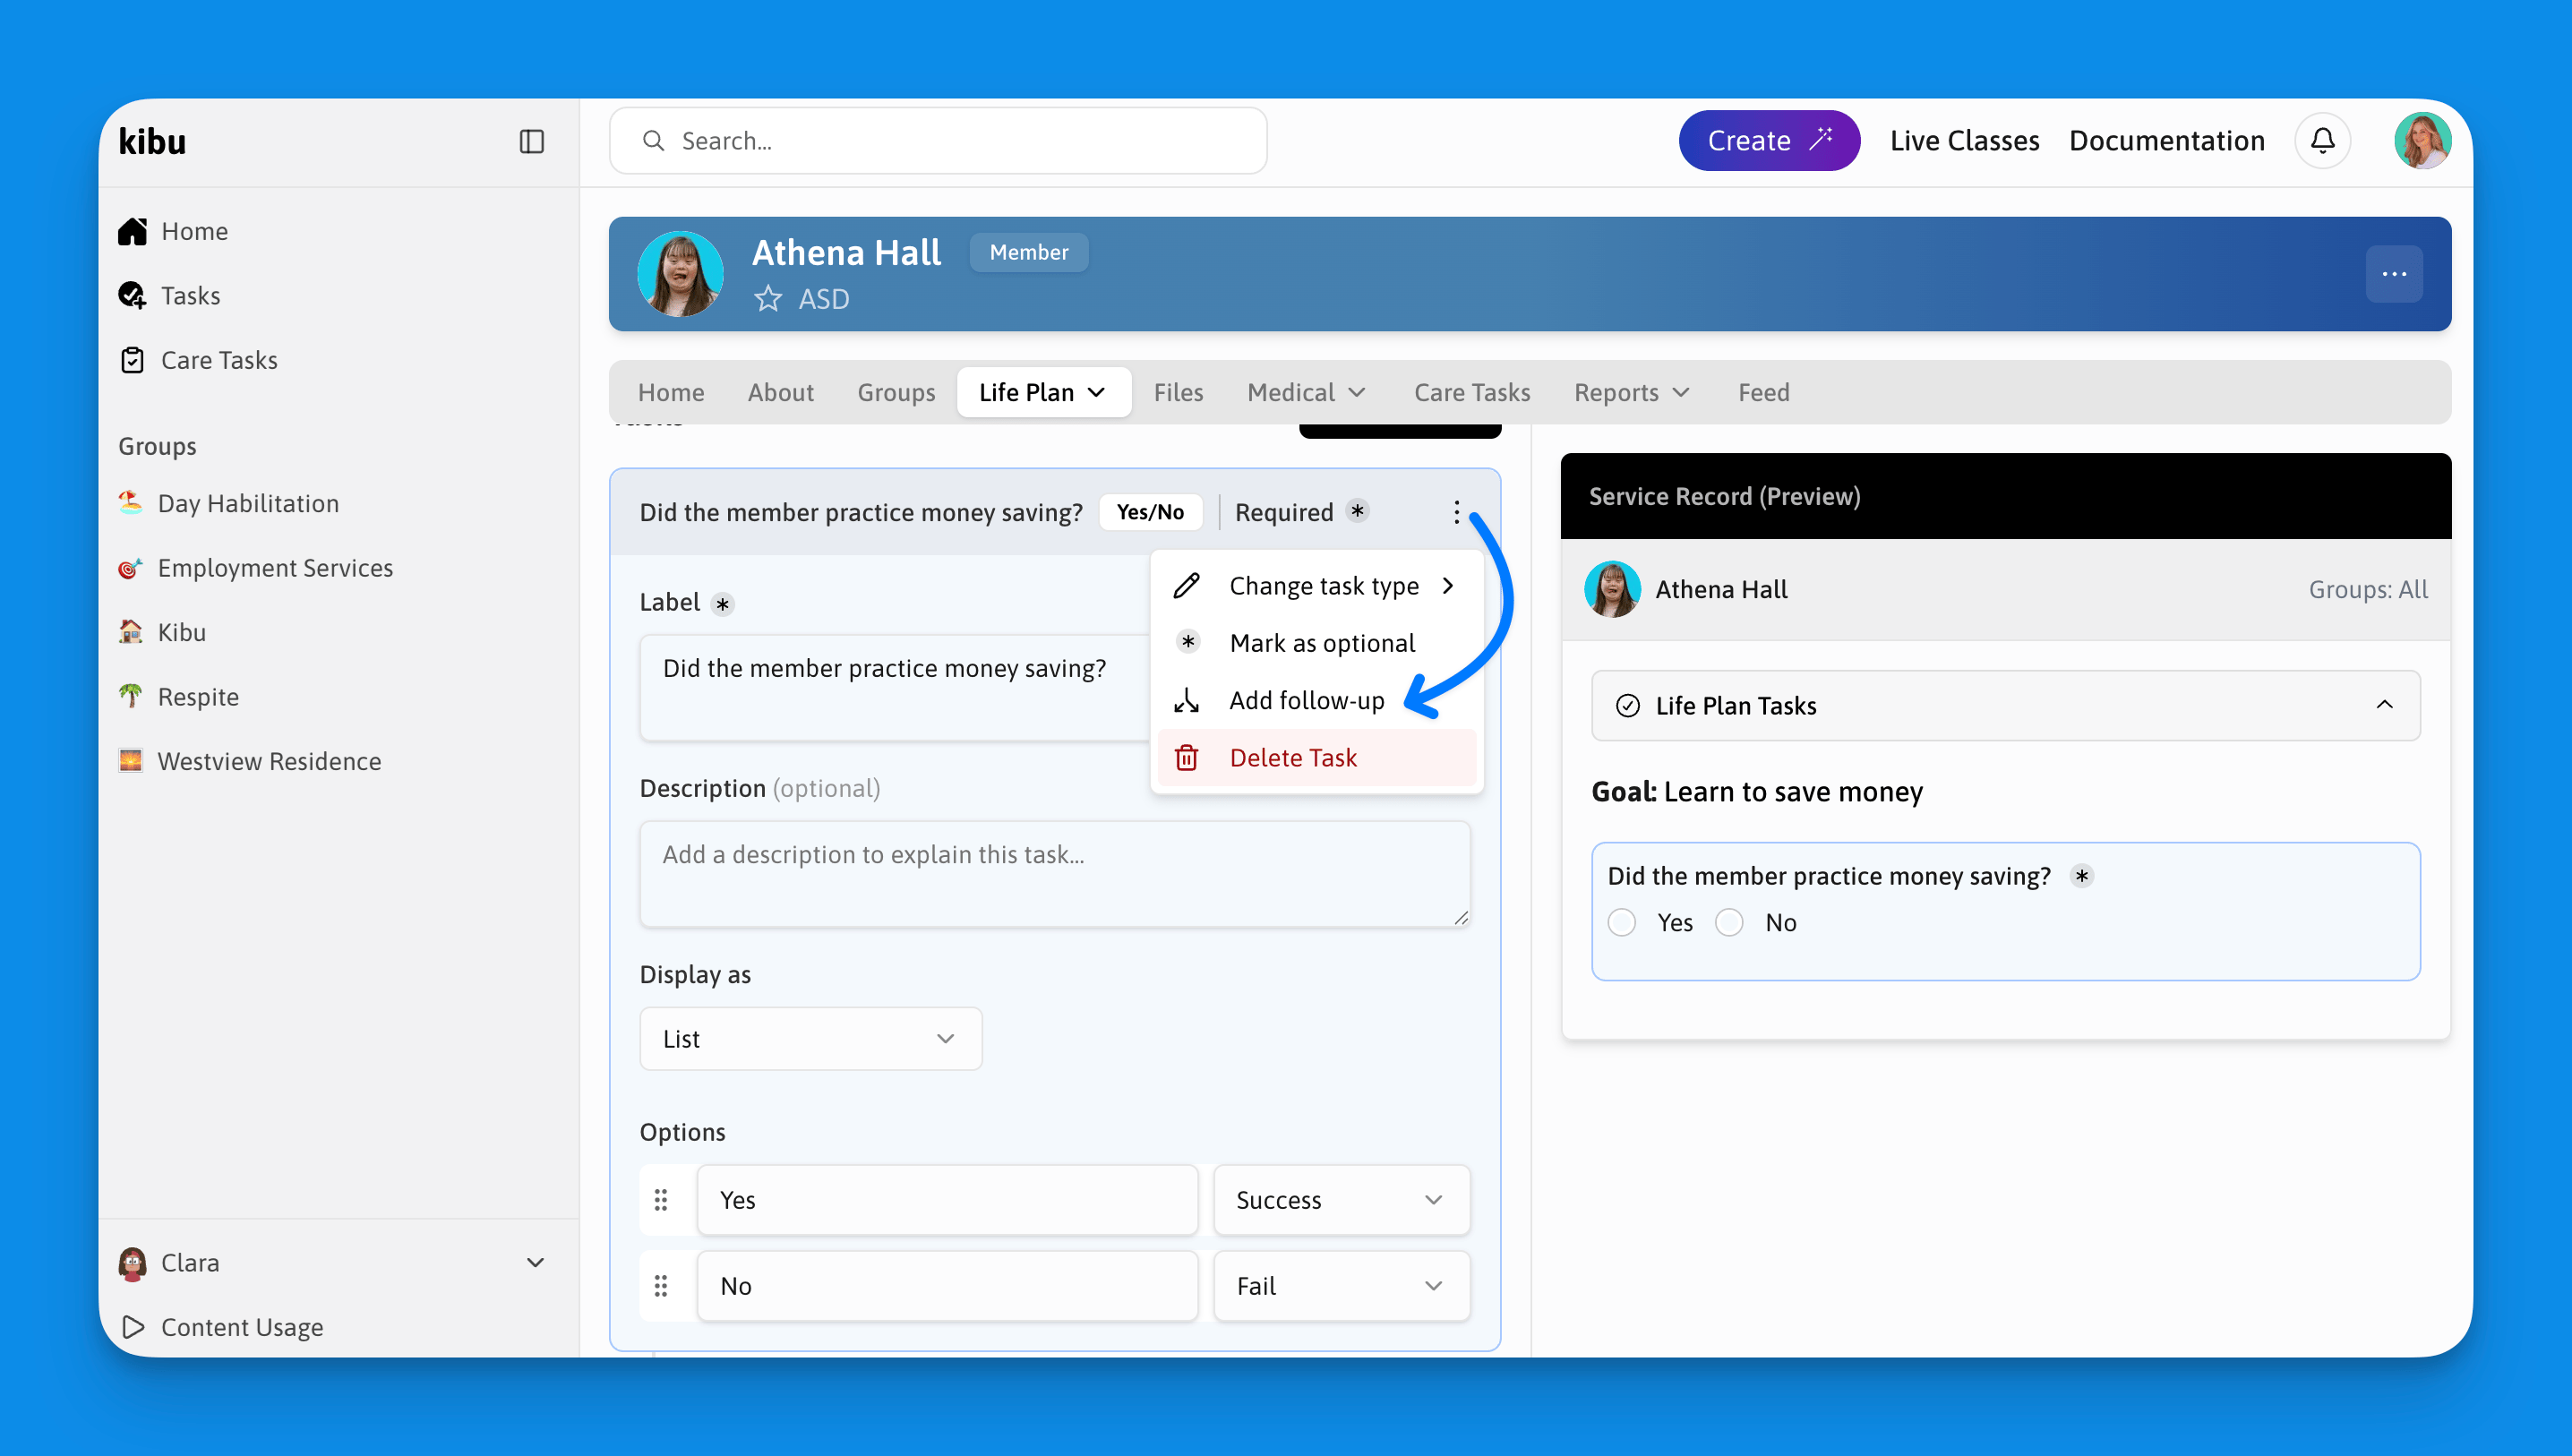Screen dimensions: 2572x1456
Task: Focus the Search input field
Action: (938, 141)
